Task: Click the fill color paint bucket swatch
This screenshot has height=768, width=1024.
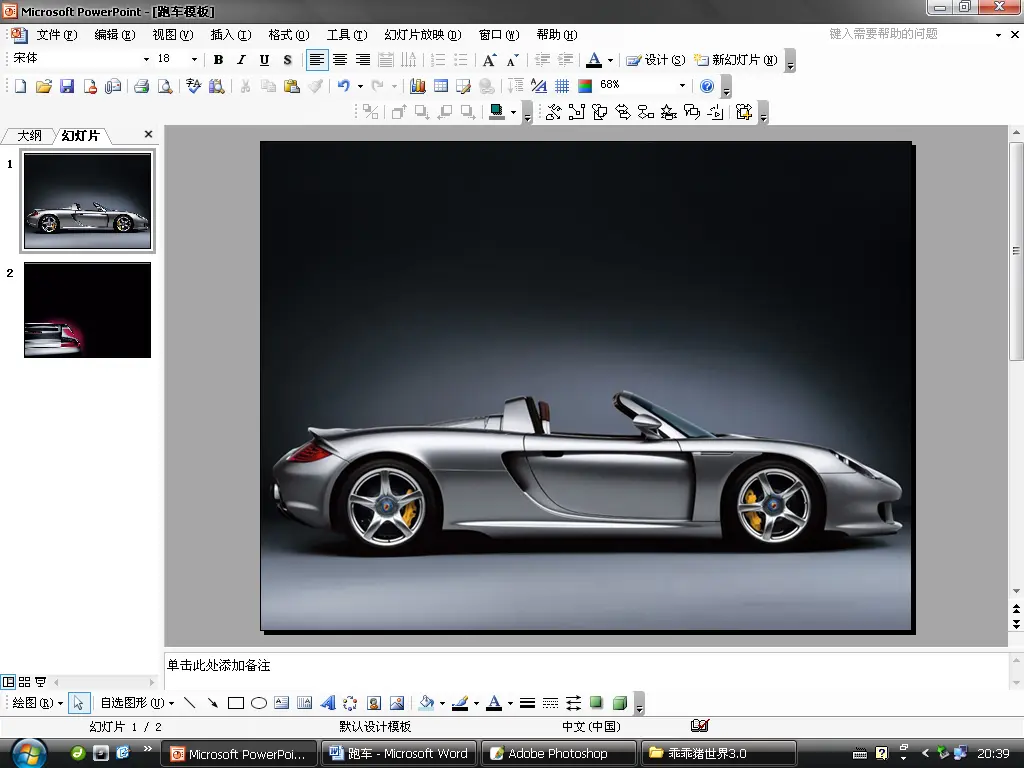Action: point(426,703)
